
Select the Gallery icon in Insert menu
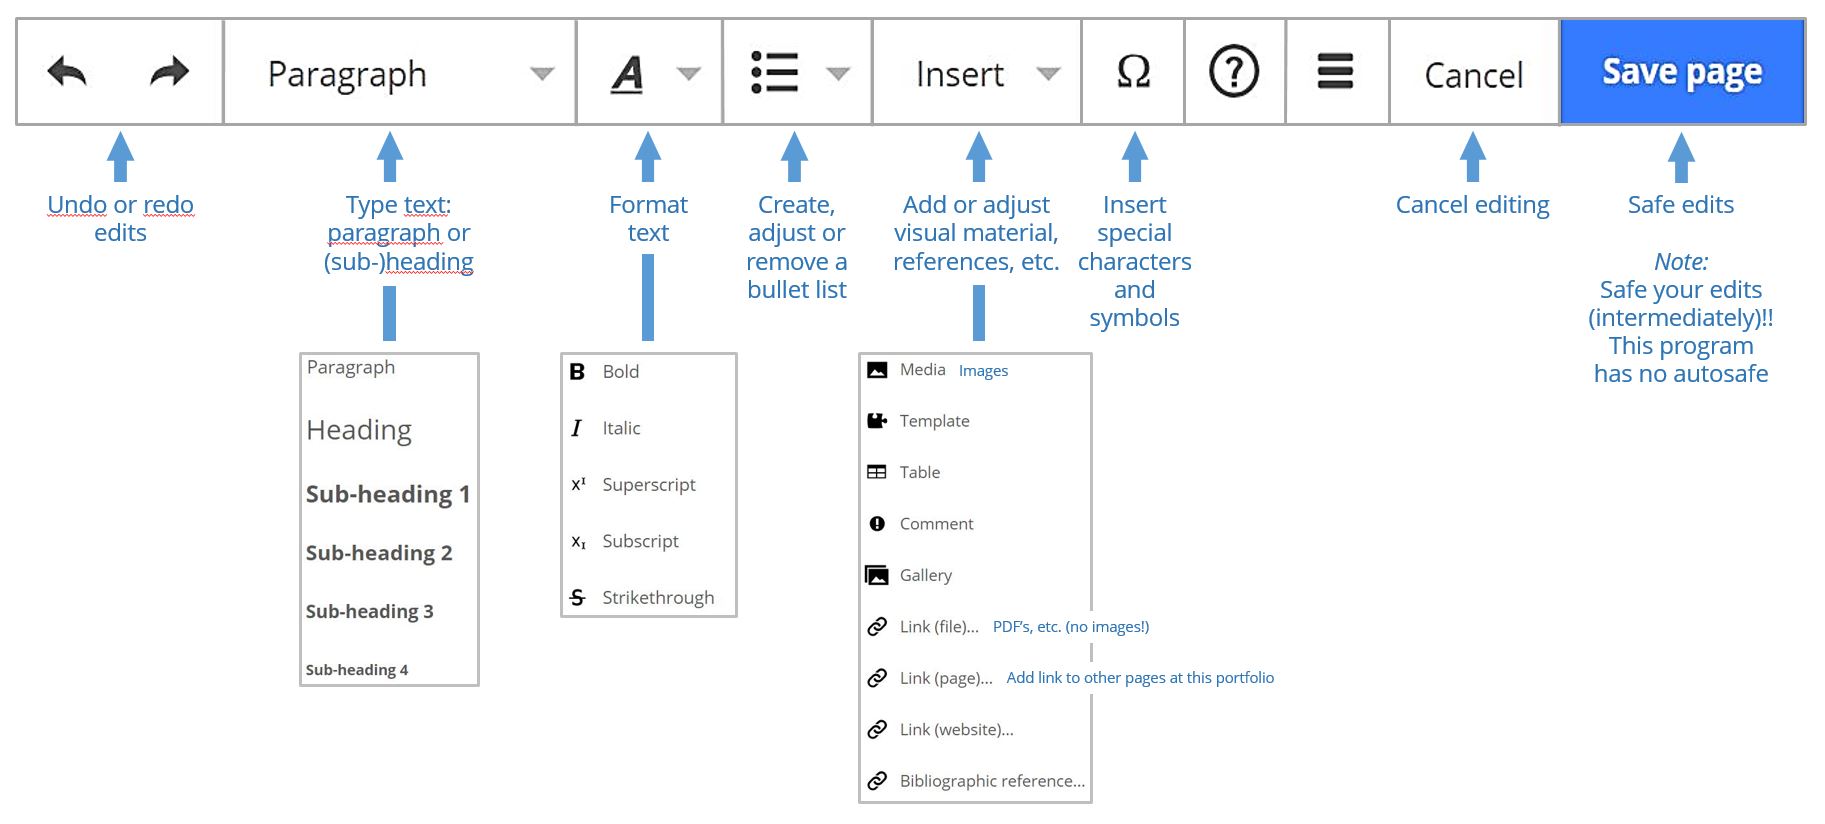point(877,575)
